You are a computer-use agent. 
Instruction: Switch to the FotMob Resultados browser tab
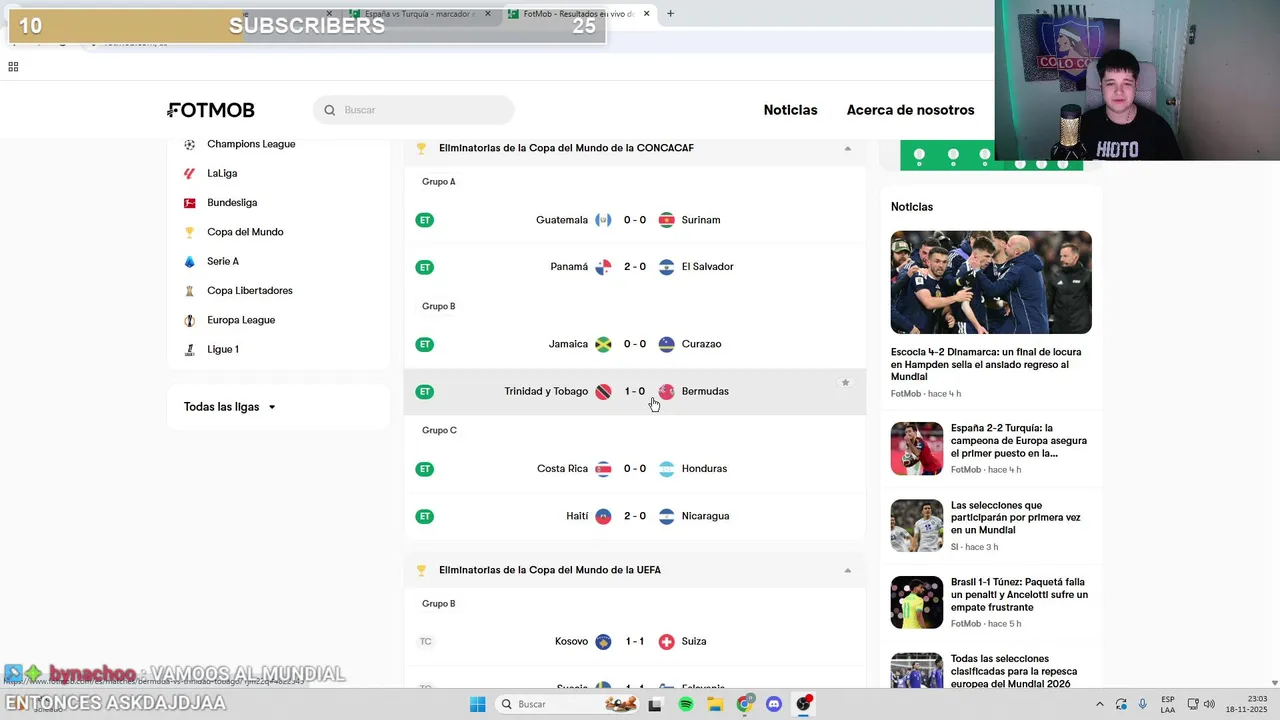(578, 14)
